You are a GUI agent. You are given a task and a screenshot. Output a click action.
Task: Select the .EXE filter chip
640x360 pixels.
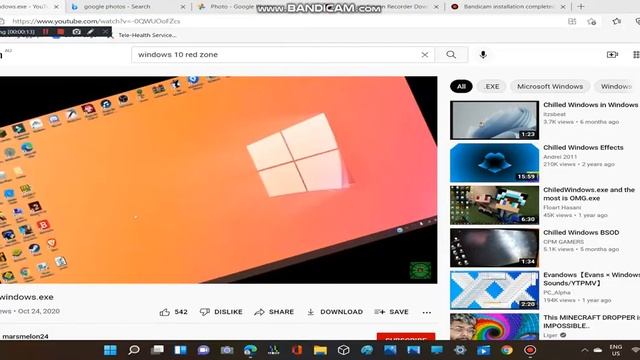[x=491, y=87]
